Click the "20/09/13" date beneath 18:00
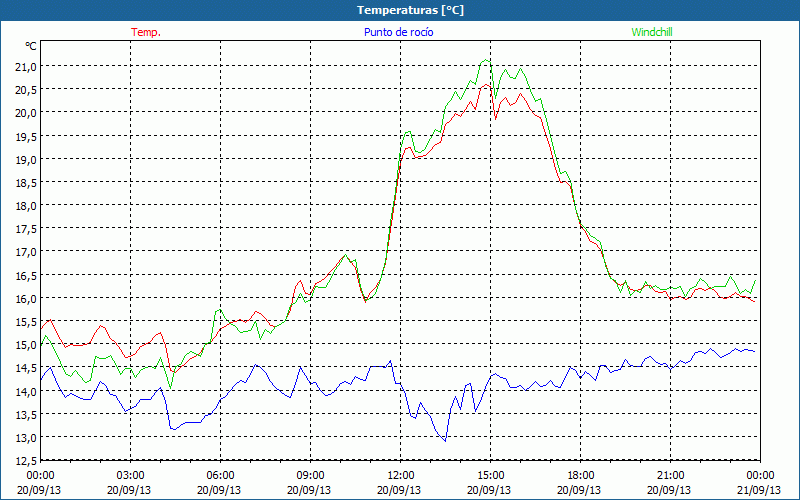Image resolution: width=800 pixels, height=500 pixels. pos(579,490)
